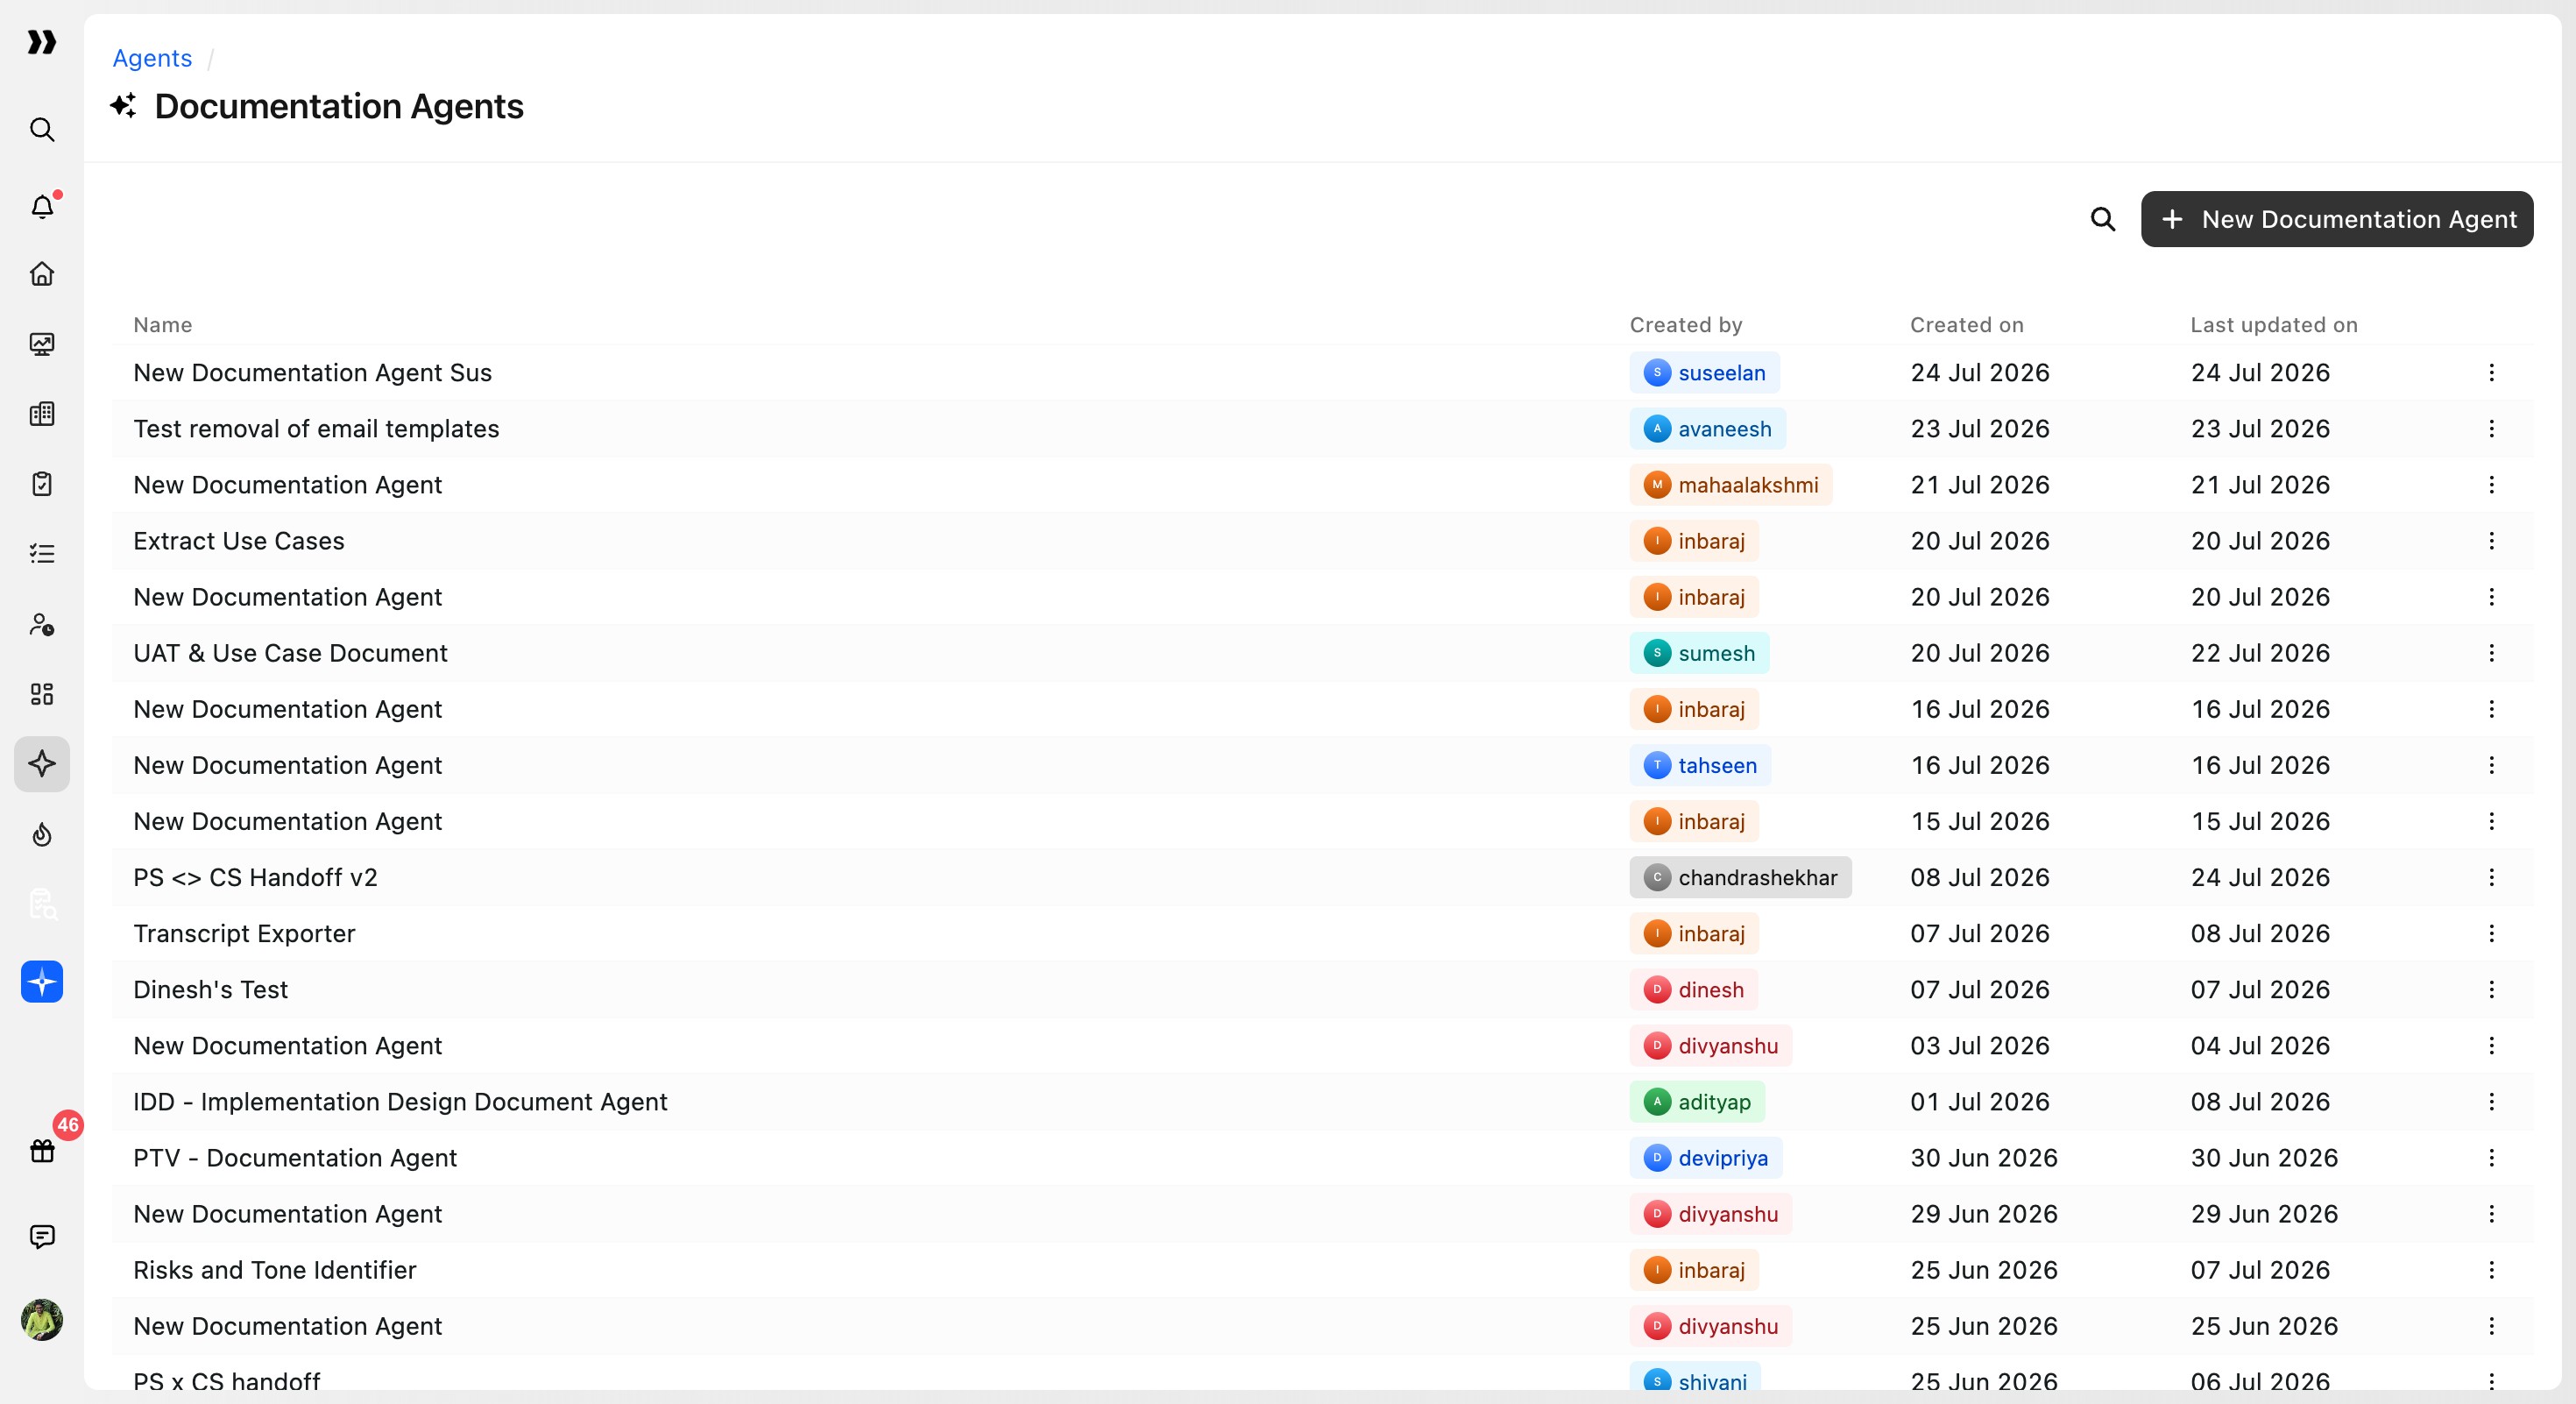
Task: Open UAT & Use Case Document agent
Action: pyautogui.click(x=290, y=653)
